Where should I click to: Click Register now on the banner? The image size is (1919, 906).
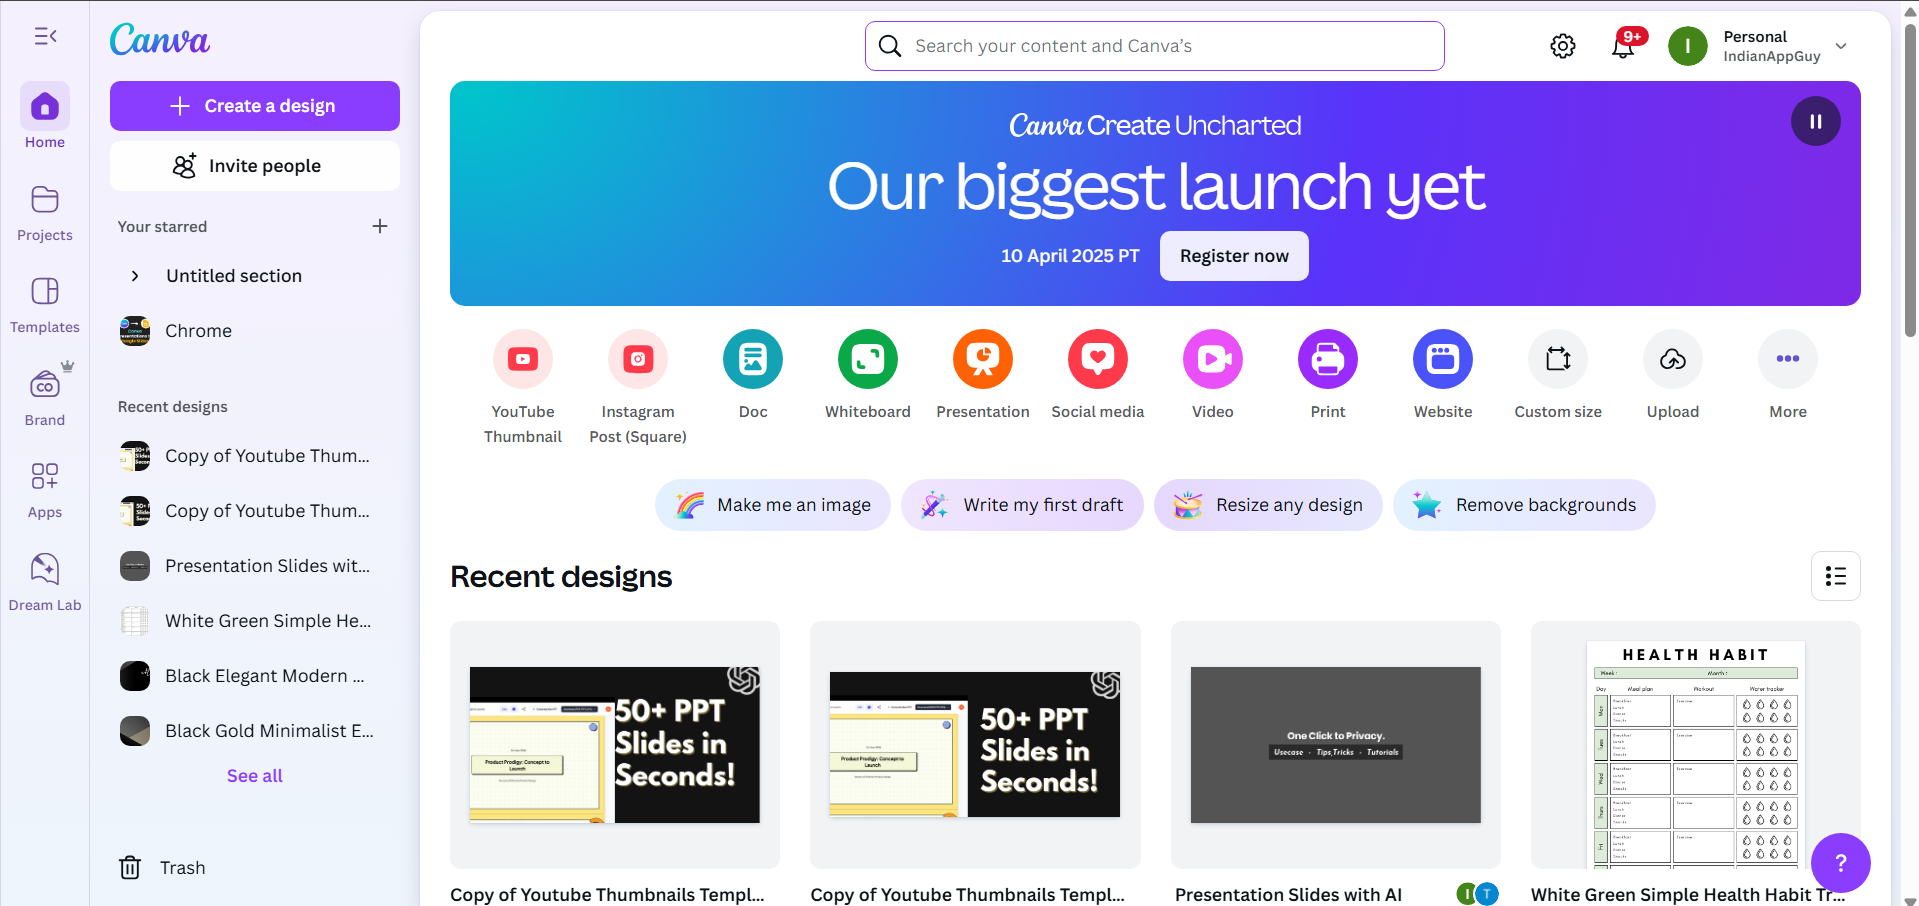[x=1234, y=256]
